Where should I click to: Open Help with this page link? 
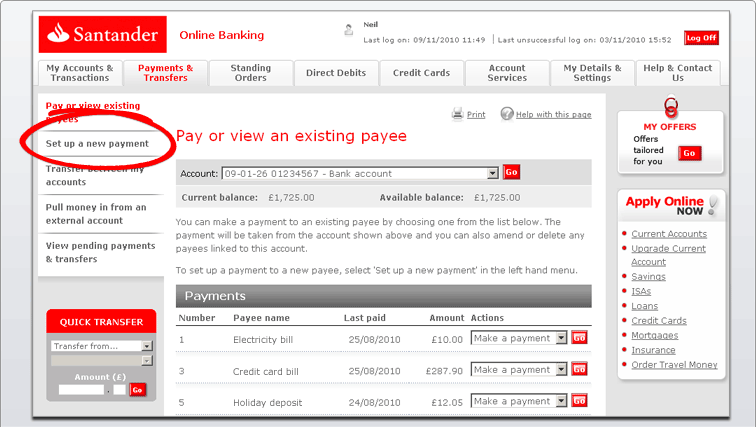coord(554,115)
